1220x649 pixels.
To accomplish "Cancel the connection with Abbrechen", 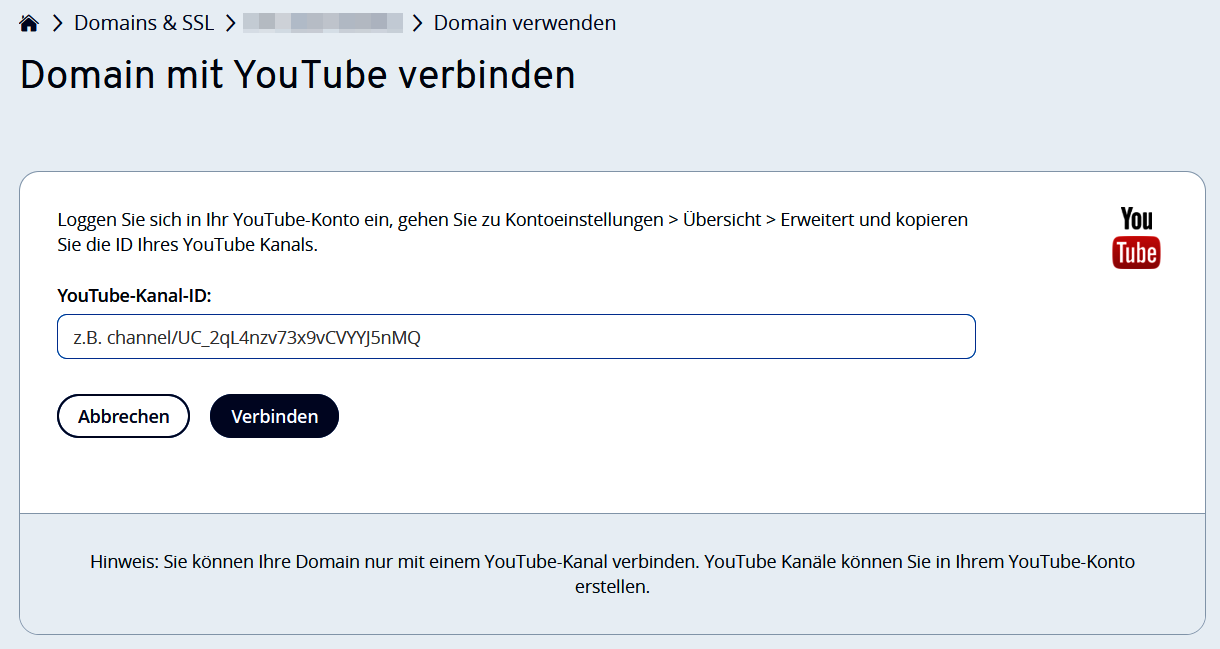I will [123, 416].
